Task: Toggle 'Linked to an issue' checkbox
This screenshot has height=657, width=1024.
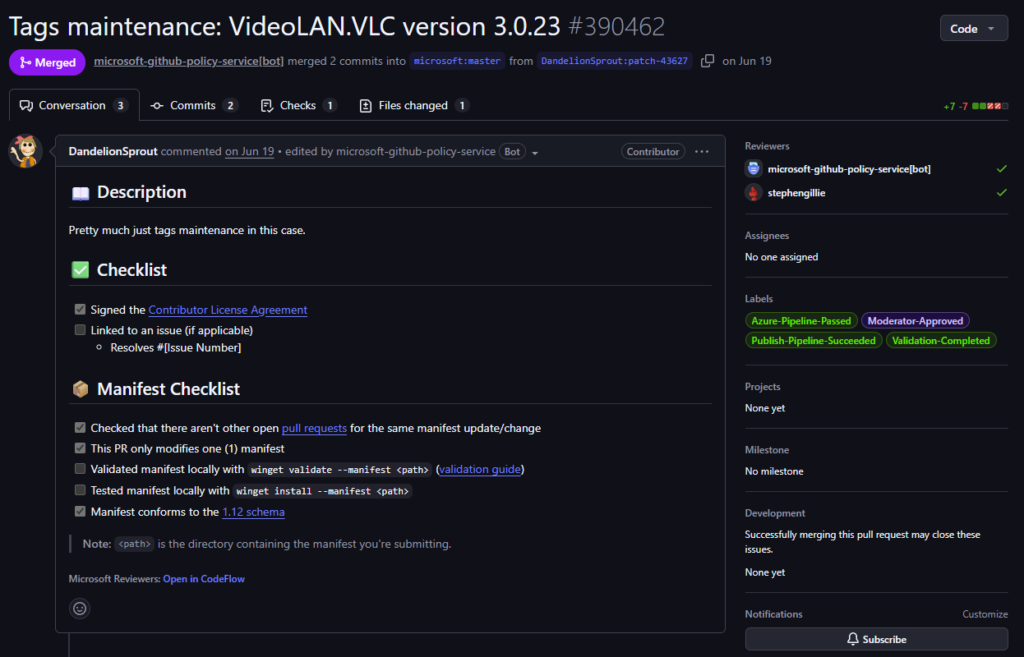Action: 80,330
